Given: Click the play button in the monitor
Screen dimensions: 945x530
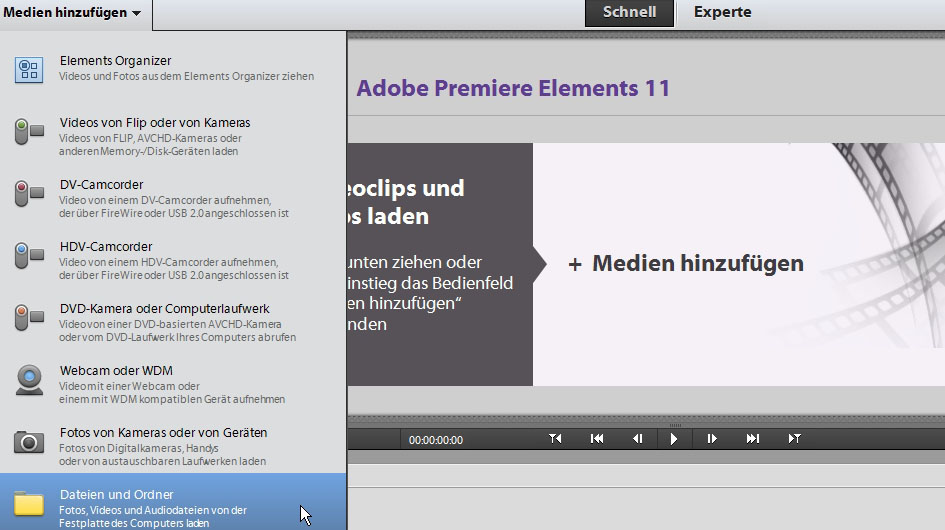Looking at the screenshot, I should click(x=674, y=439).
